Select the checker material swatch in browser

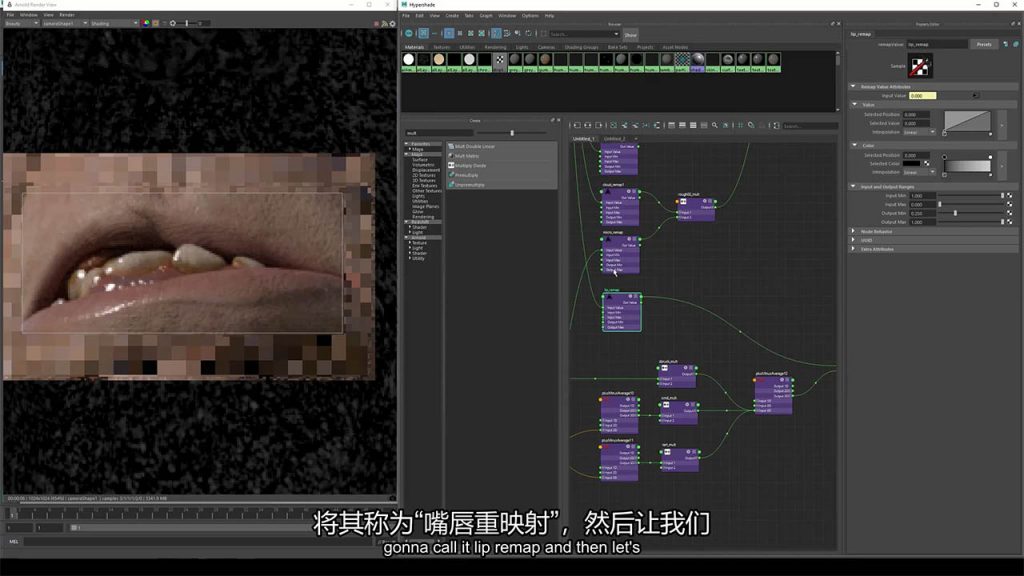[x=500, y=59]
